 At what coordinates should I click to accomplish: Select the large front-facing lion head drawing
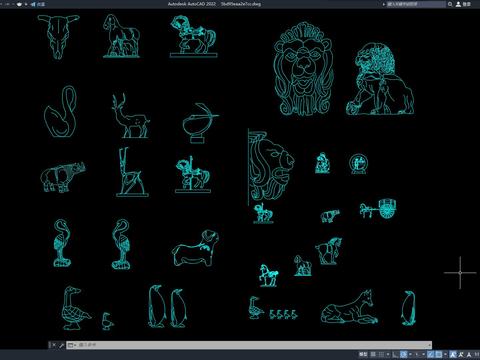pyautogui.click(x=303, y=69)
